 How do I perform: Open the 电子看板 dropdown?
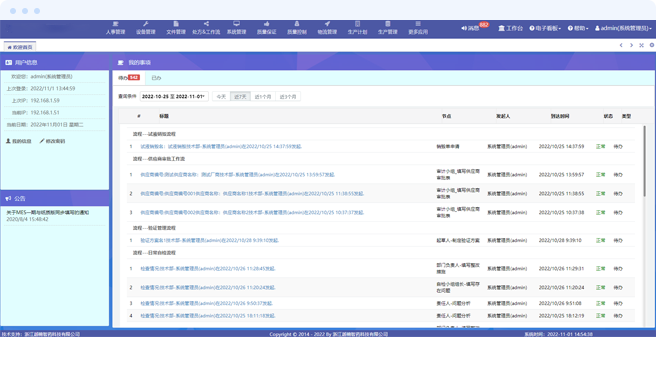[545, 28]
